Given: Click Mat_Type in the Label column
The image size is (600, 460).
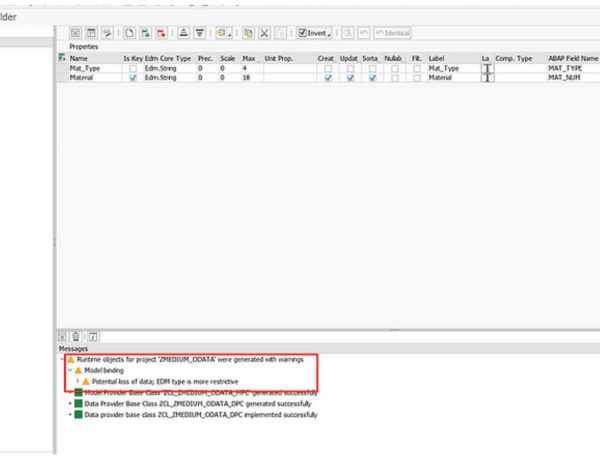Looking at the screenshot, I should 443,68.
